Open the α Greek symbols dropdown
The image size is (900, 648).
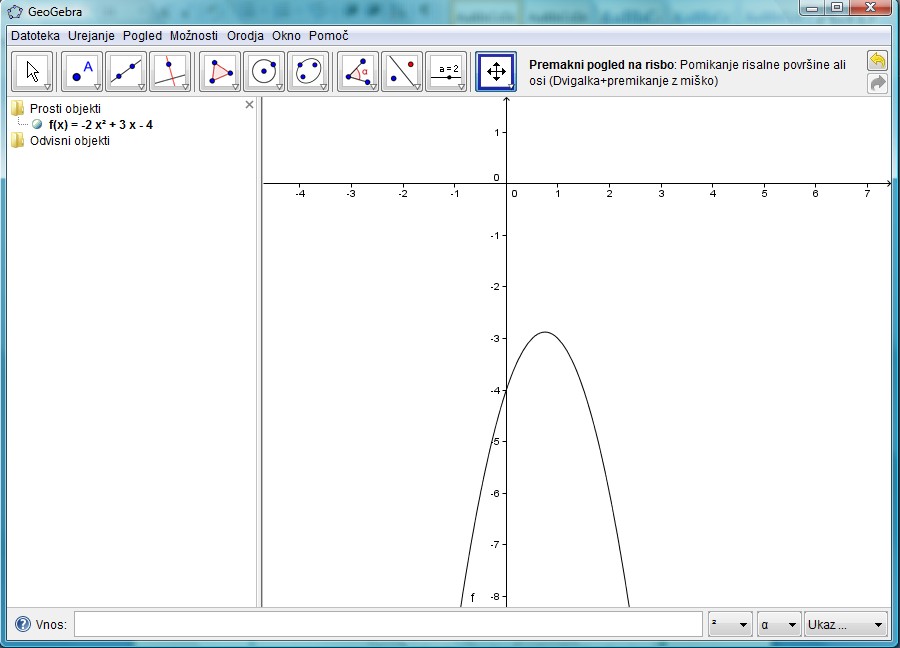779,625
